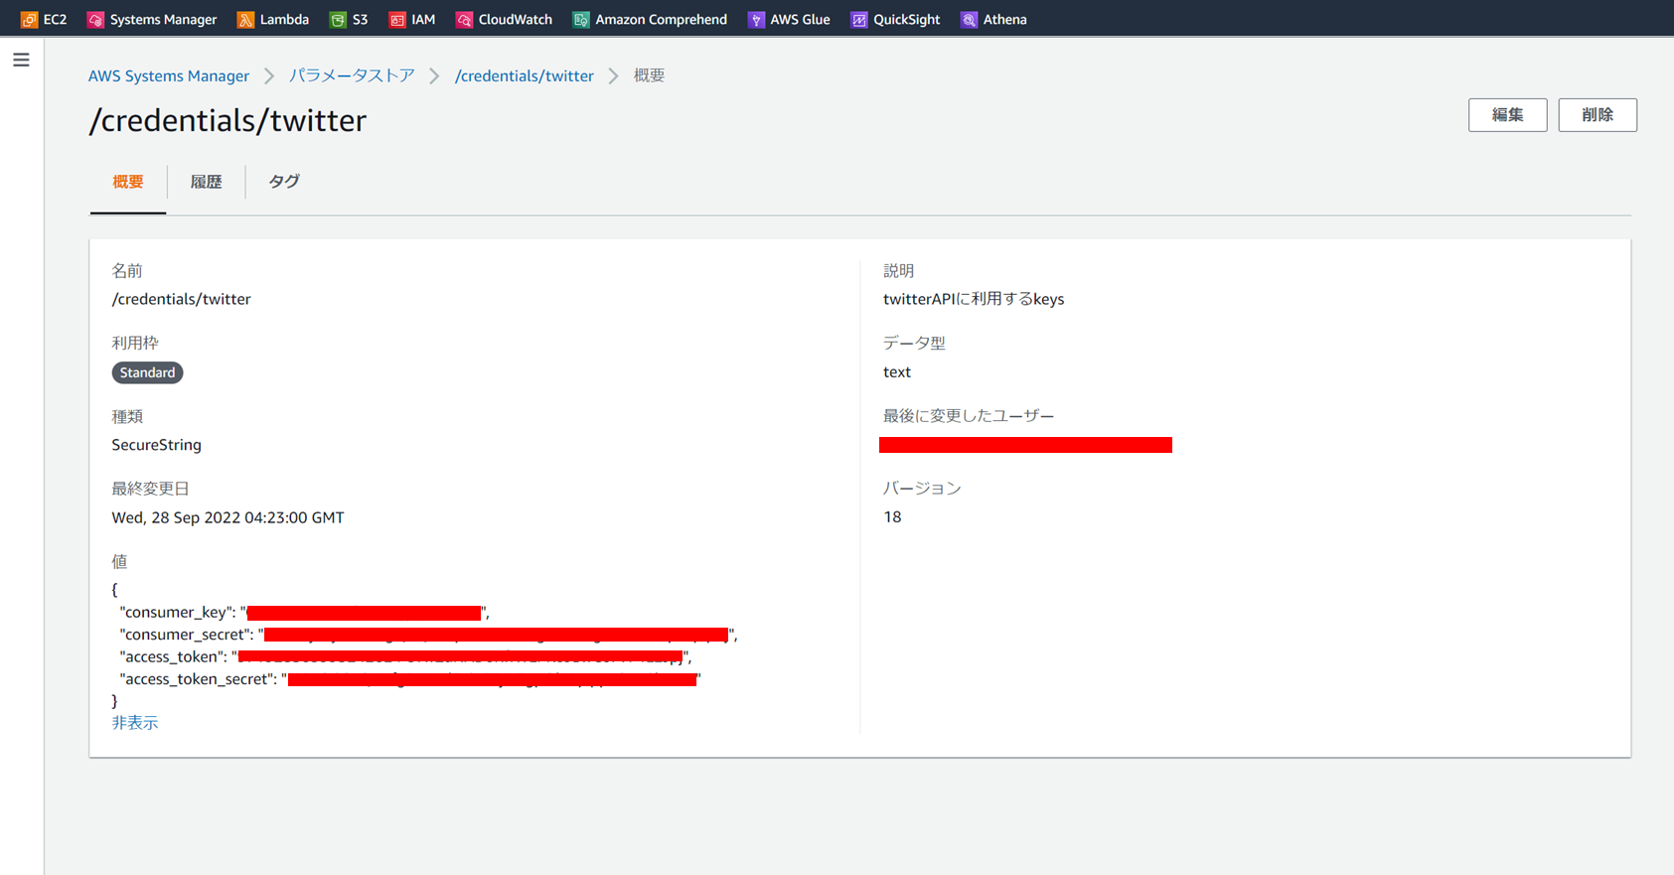Screen dimensions: 1674x875
Task: Click the date Wed, 28 Sep 2022 04:23:00 GMT
Action: (228, 517)
